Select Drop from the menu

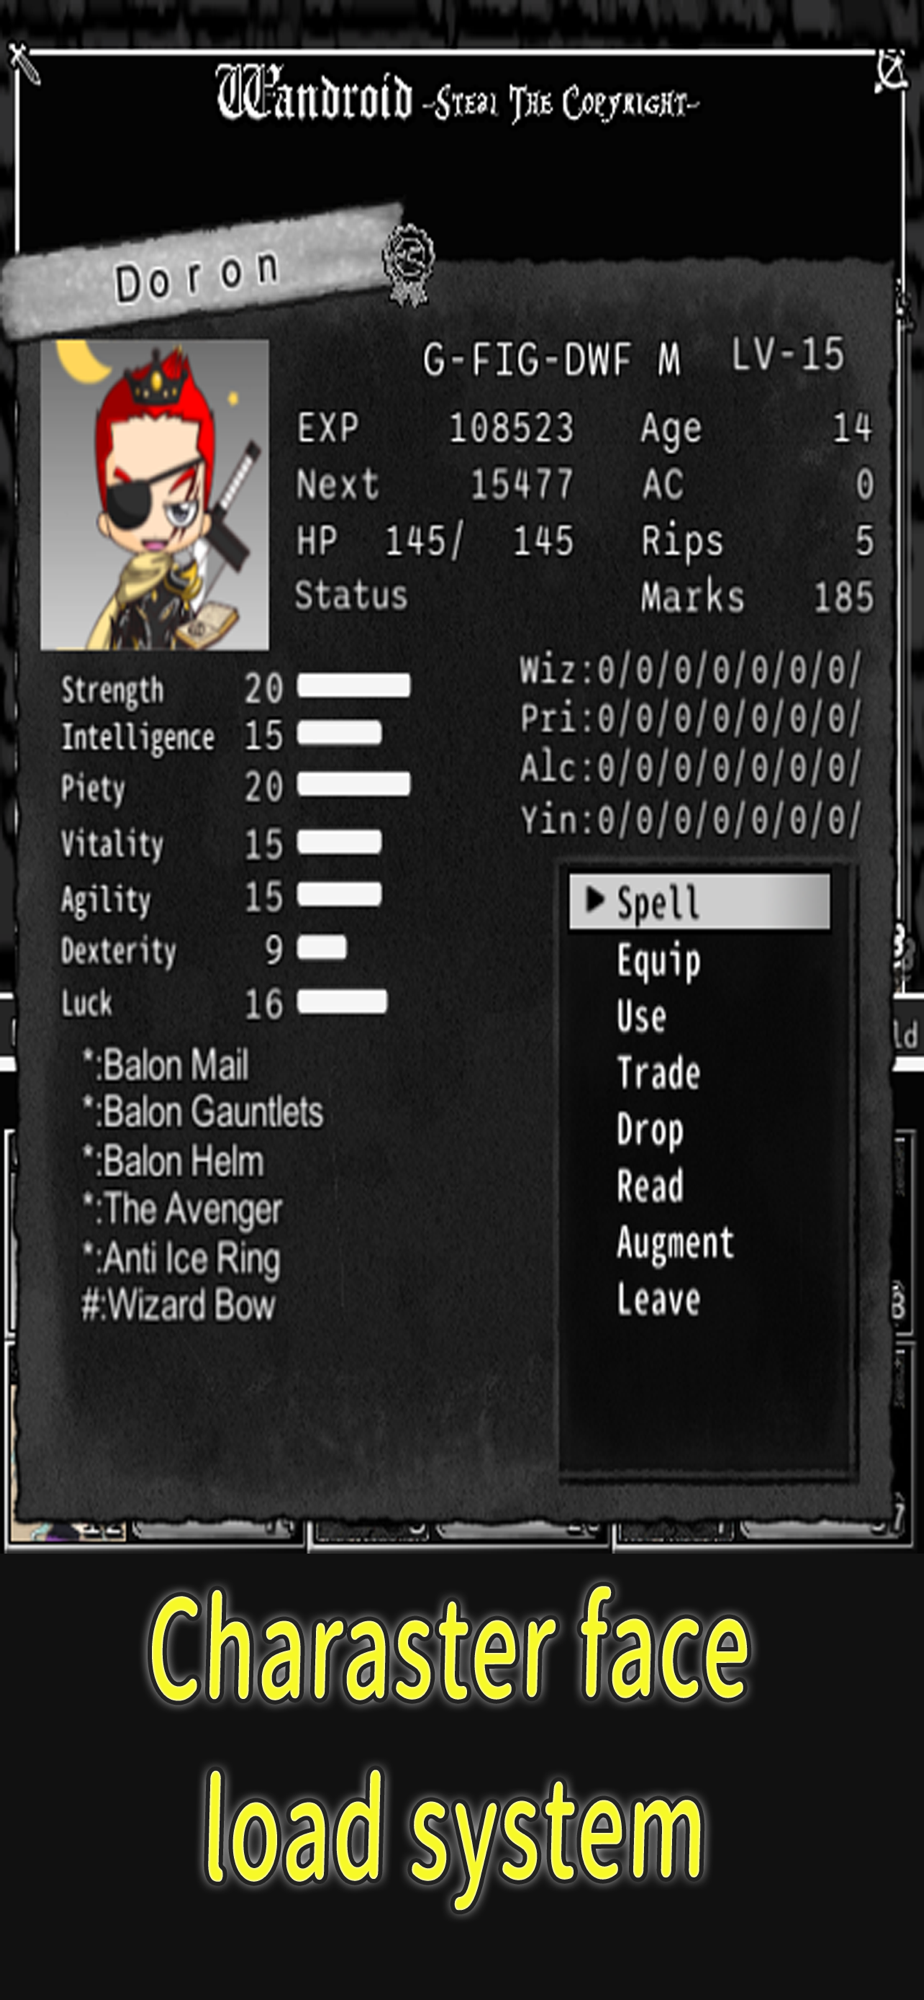650,1130
